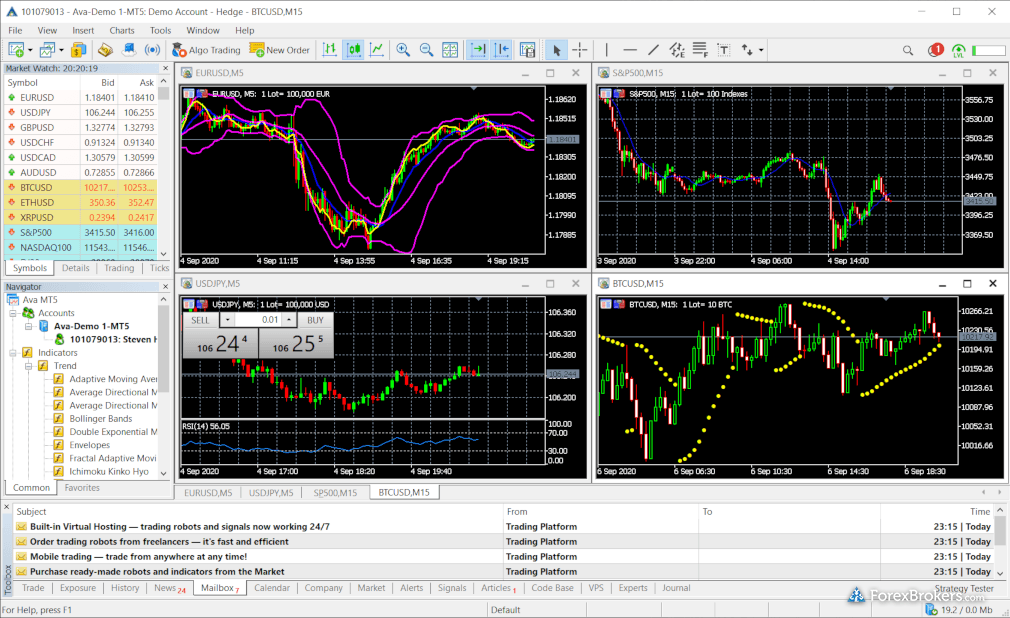
Task: Select the cursor arrow tool
Action: tap(557, 50)
